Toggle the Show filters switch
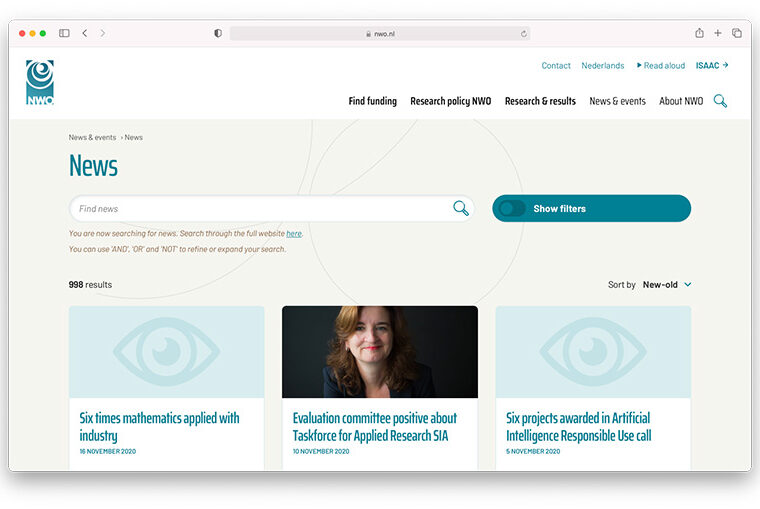This screenshot has width=760, height=509. (512, 208)
